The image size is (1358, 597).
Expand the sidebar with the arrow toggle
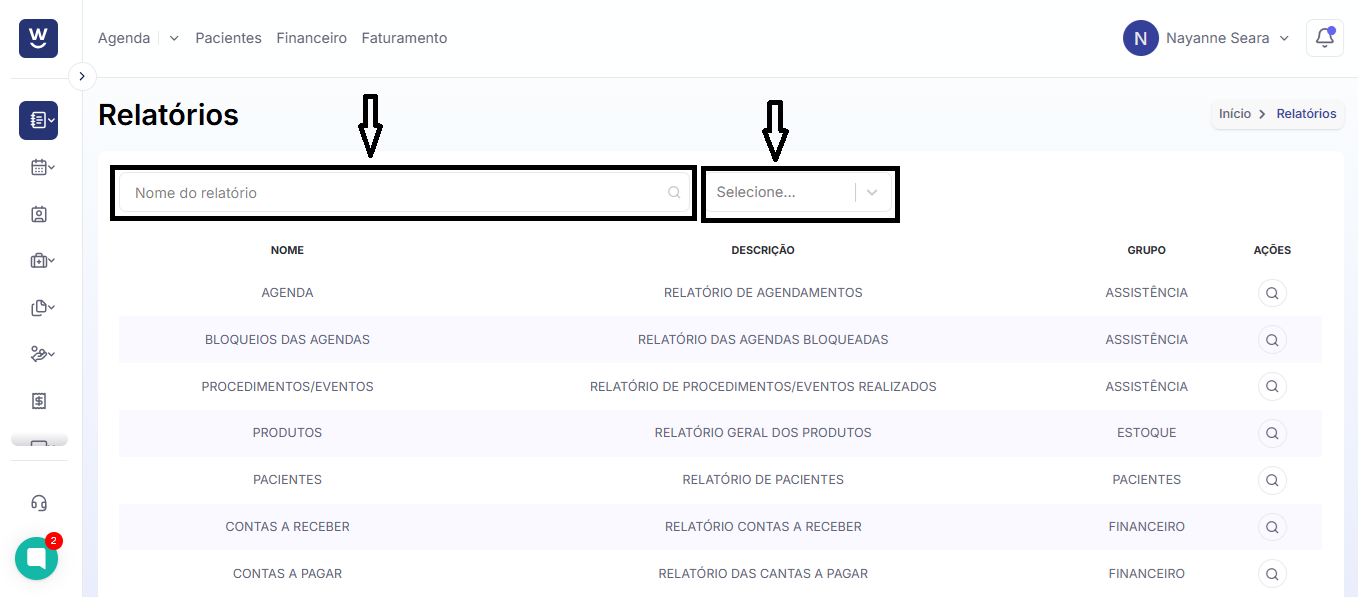82,76
